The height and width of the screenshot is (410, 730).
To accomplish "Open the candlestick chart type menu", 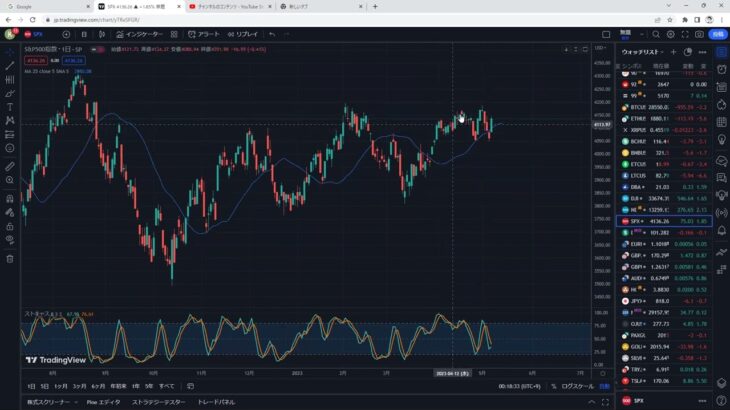I will 101,34.
